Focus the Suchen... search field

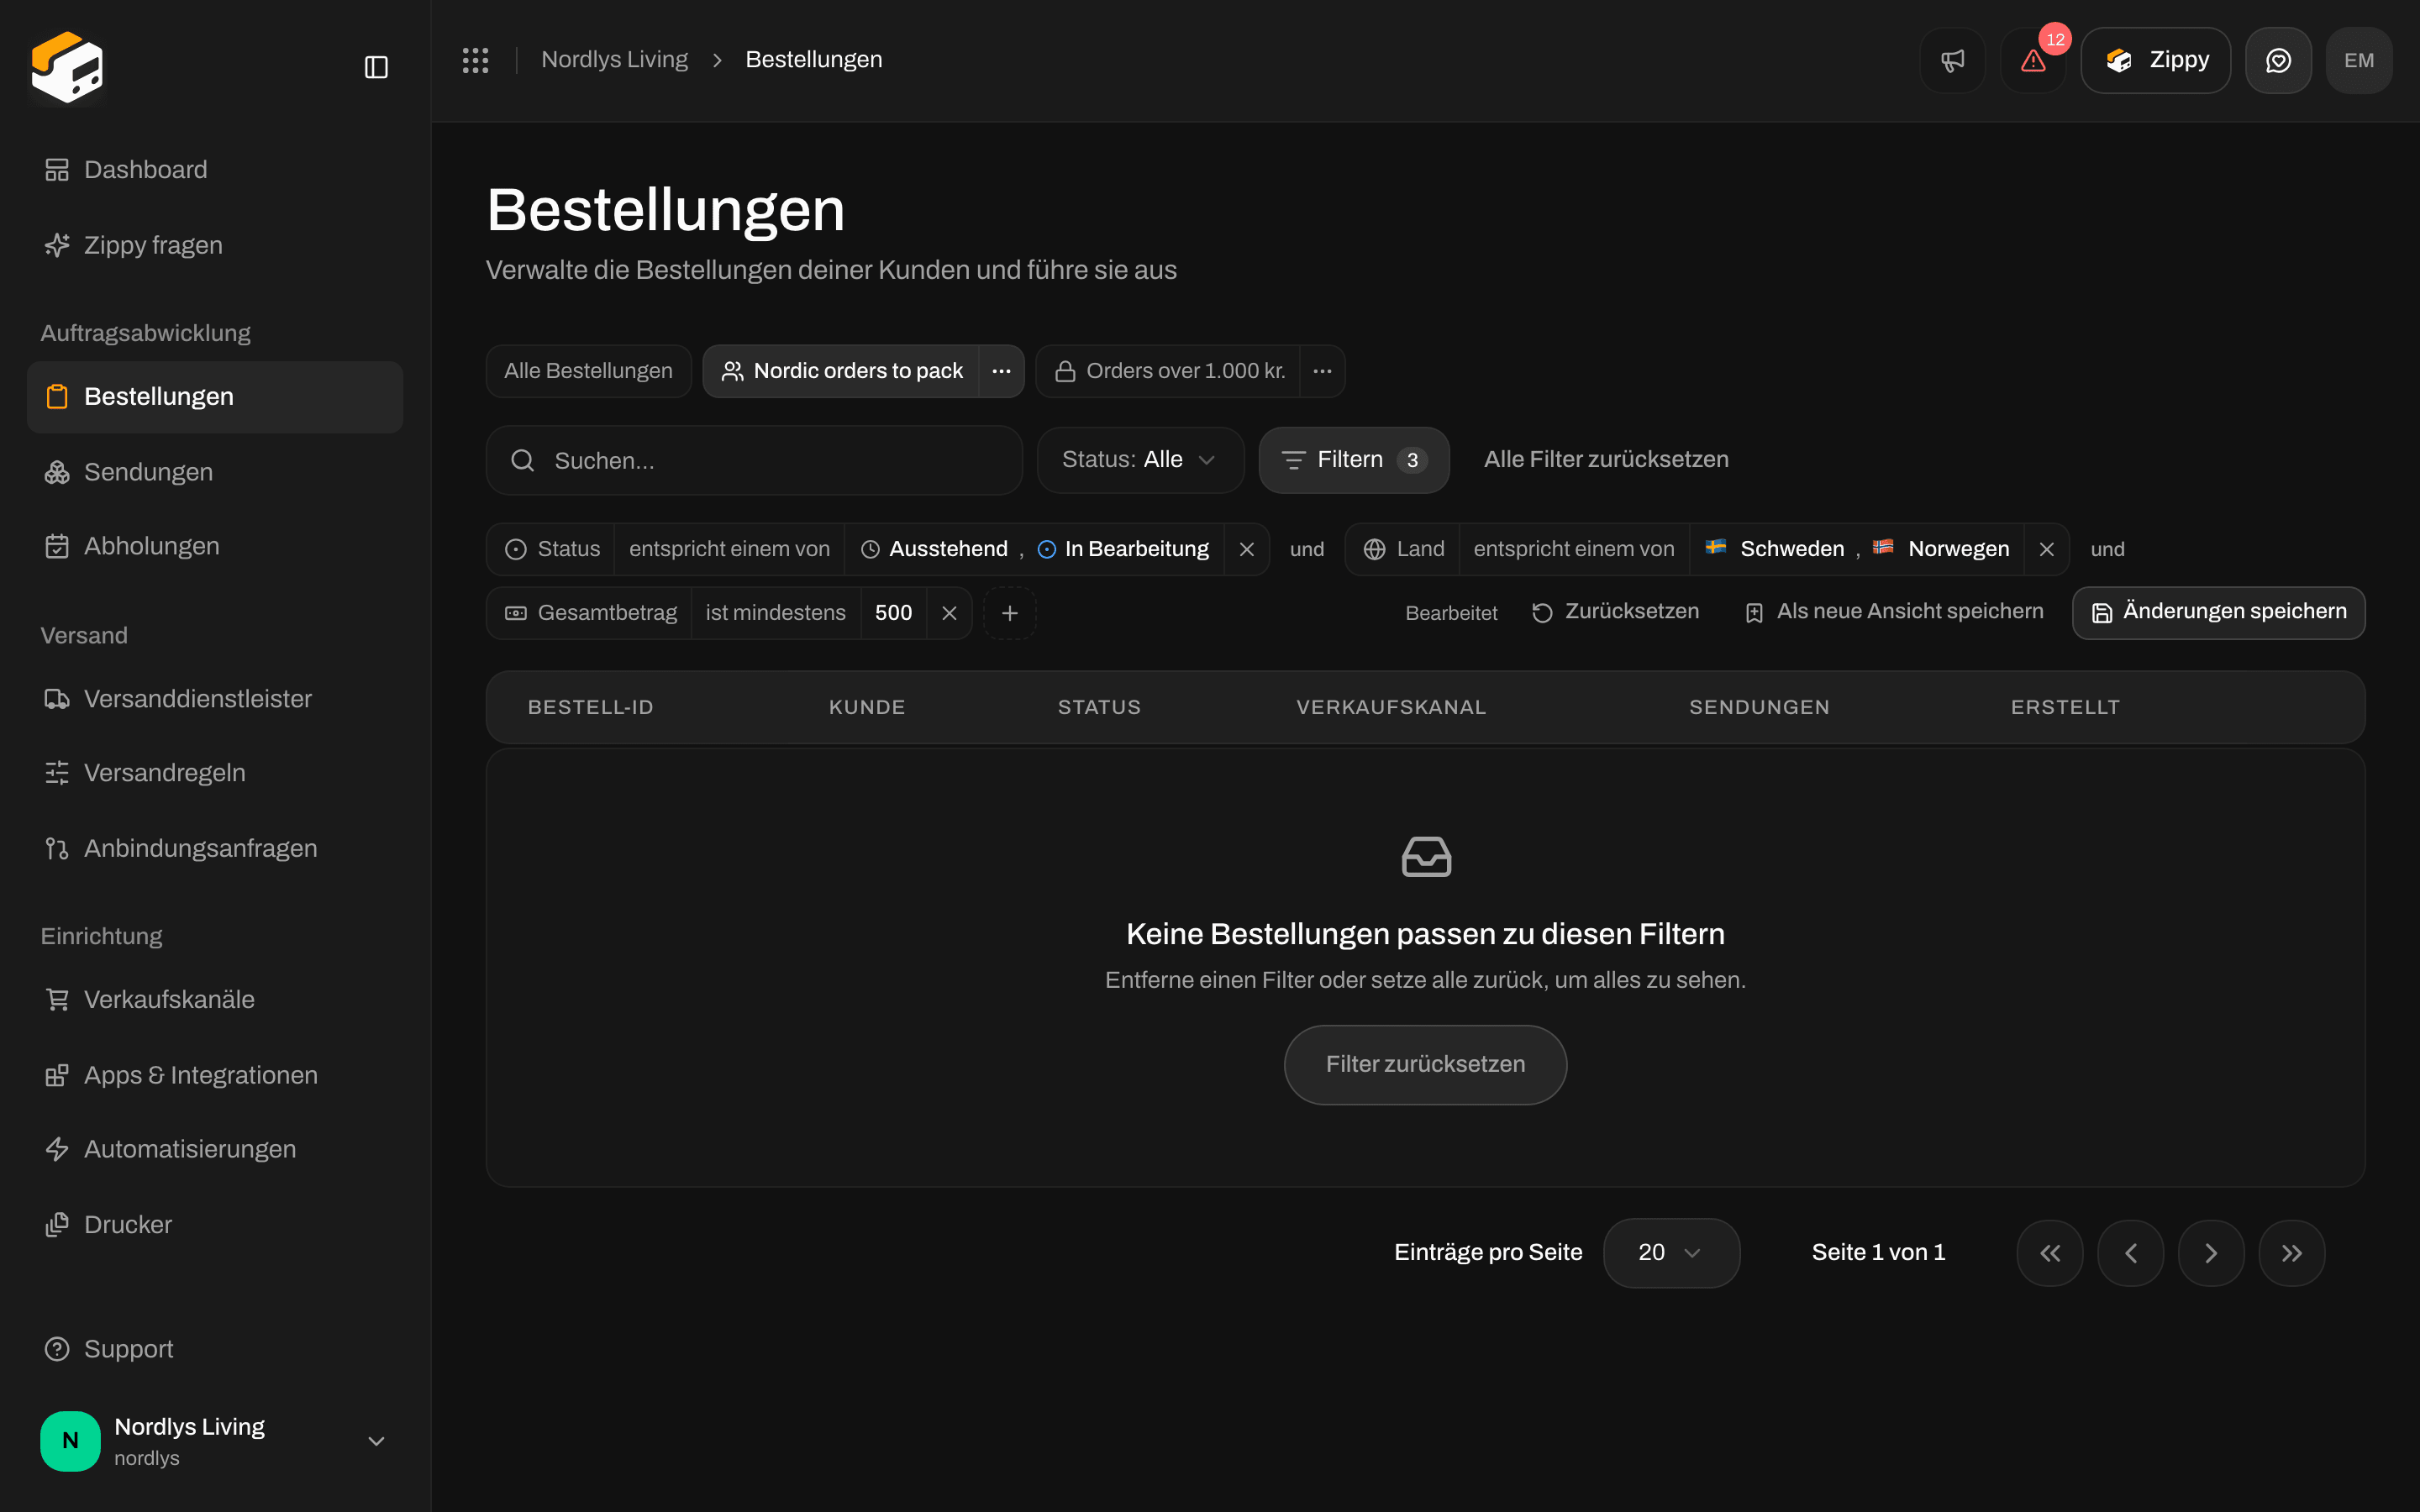(x=754, y=460)
